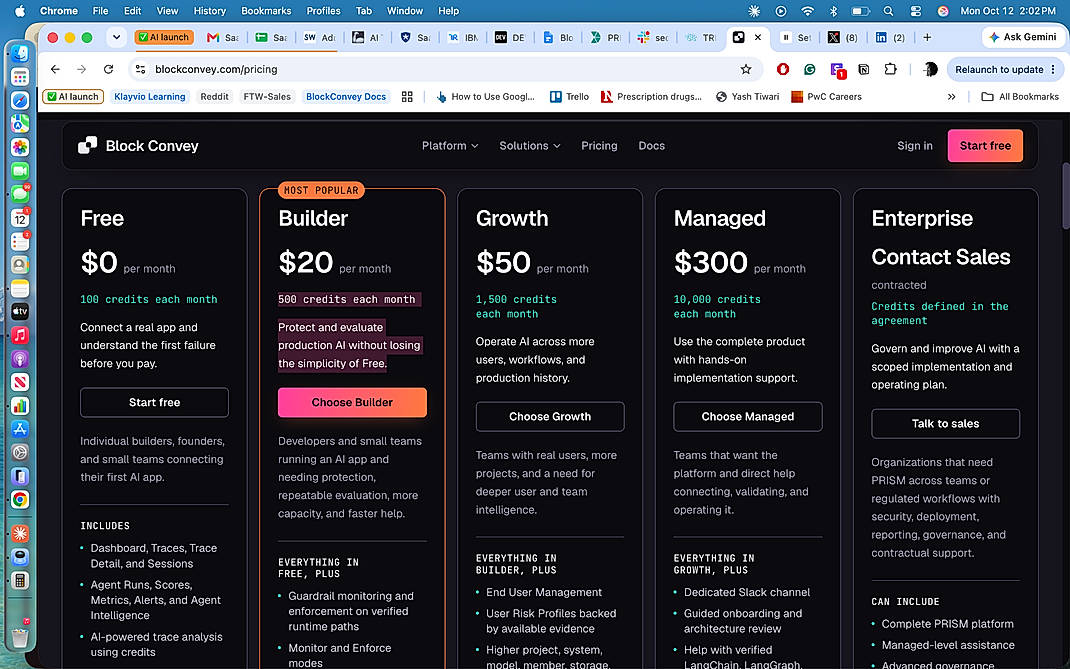The height and width of the screenshot is (669, 1070).
Task: Open FaceTime from the Dock
Action: (20, 171)
